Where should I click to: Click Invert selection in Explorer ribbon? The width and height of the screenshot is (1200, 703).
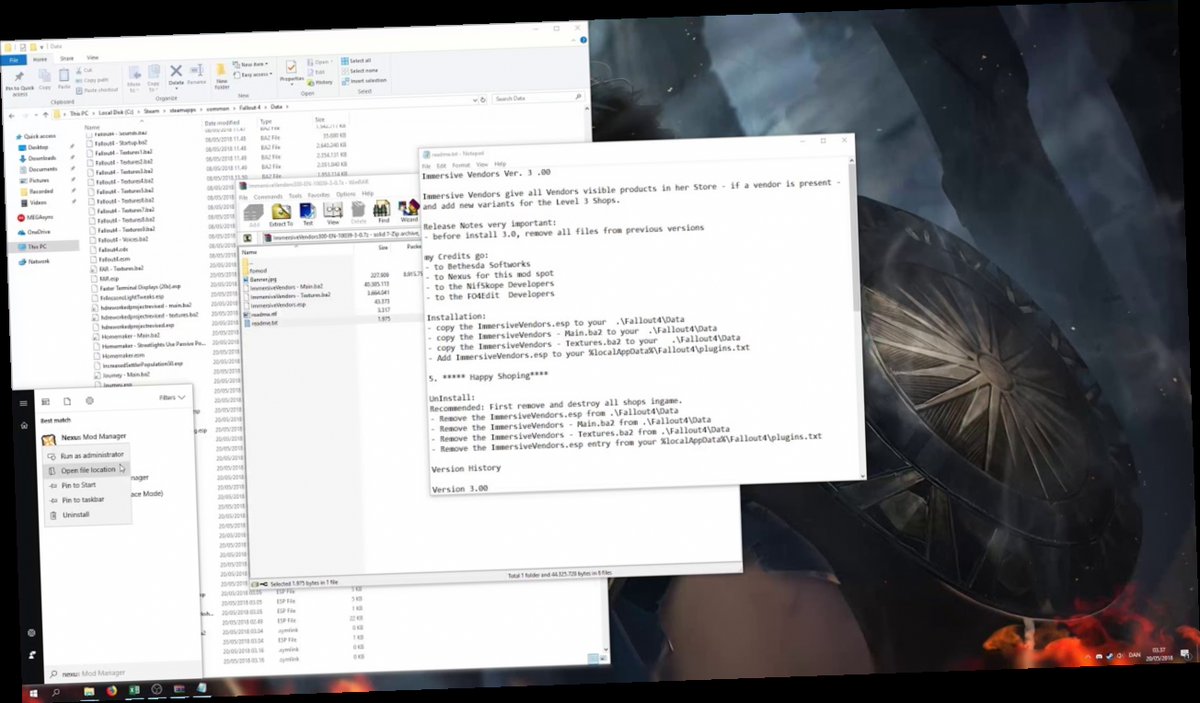pos(365,81)
